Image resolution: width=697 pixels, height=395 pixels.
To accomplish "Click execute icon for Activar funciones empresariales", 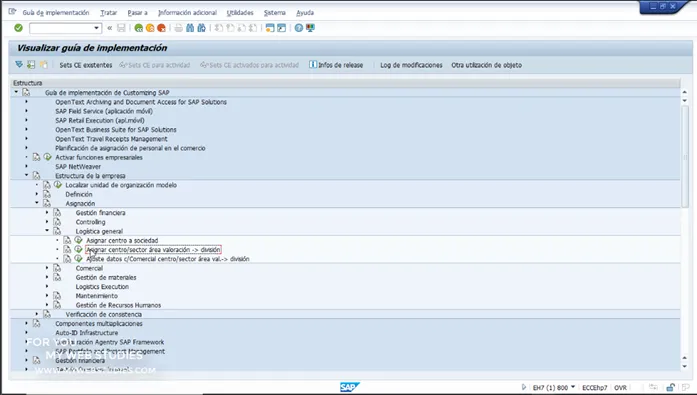I will [48, 157].
